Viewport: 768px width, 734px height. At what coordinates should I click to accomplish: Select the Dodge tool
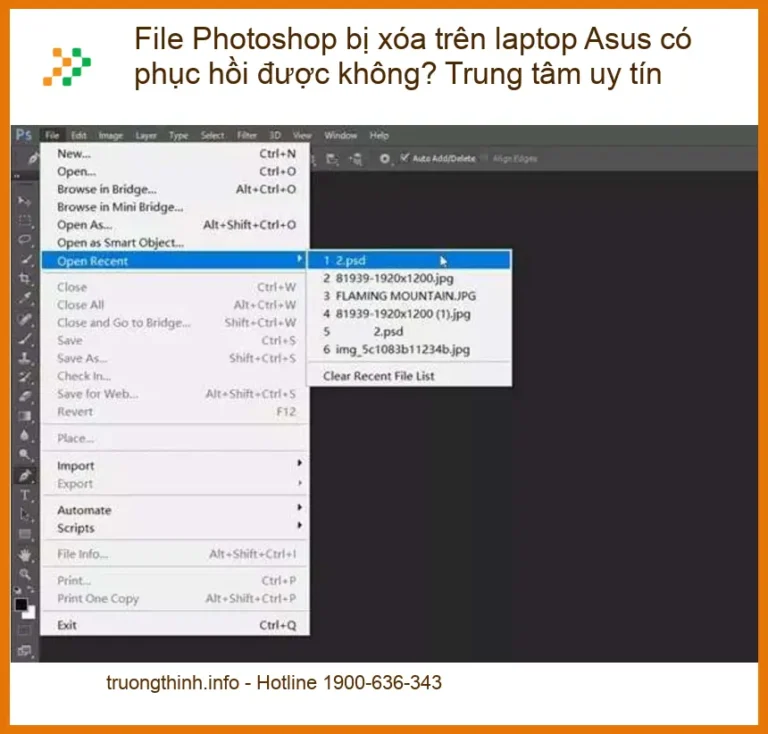coord(24,455)
